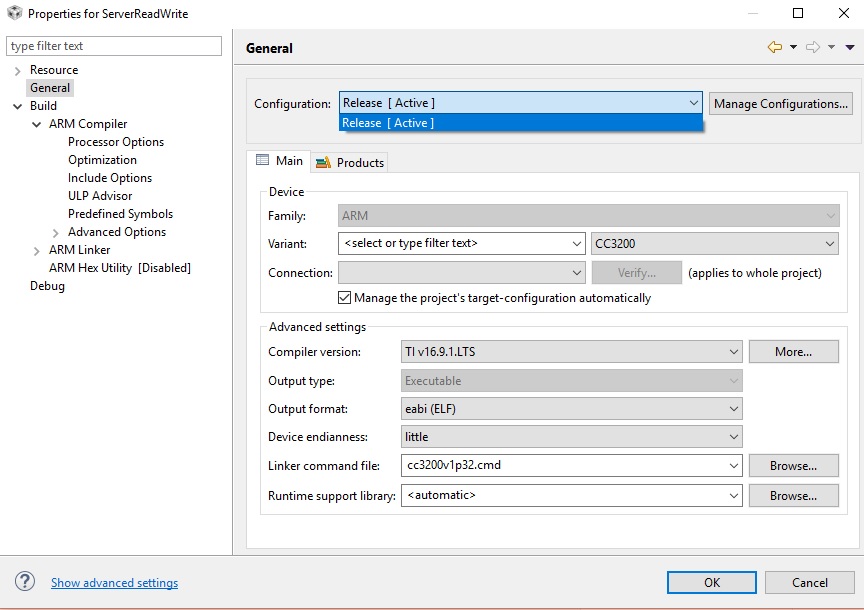Select Release [ Active ] in dropdown list

520,123
